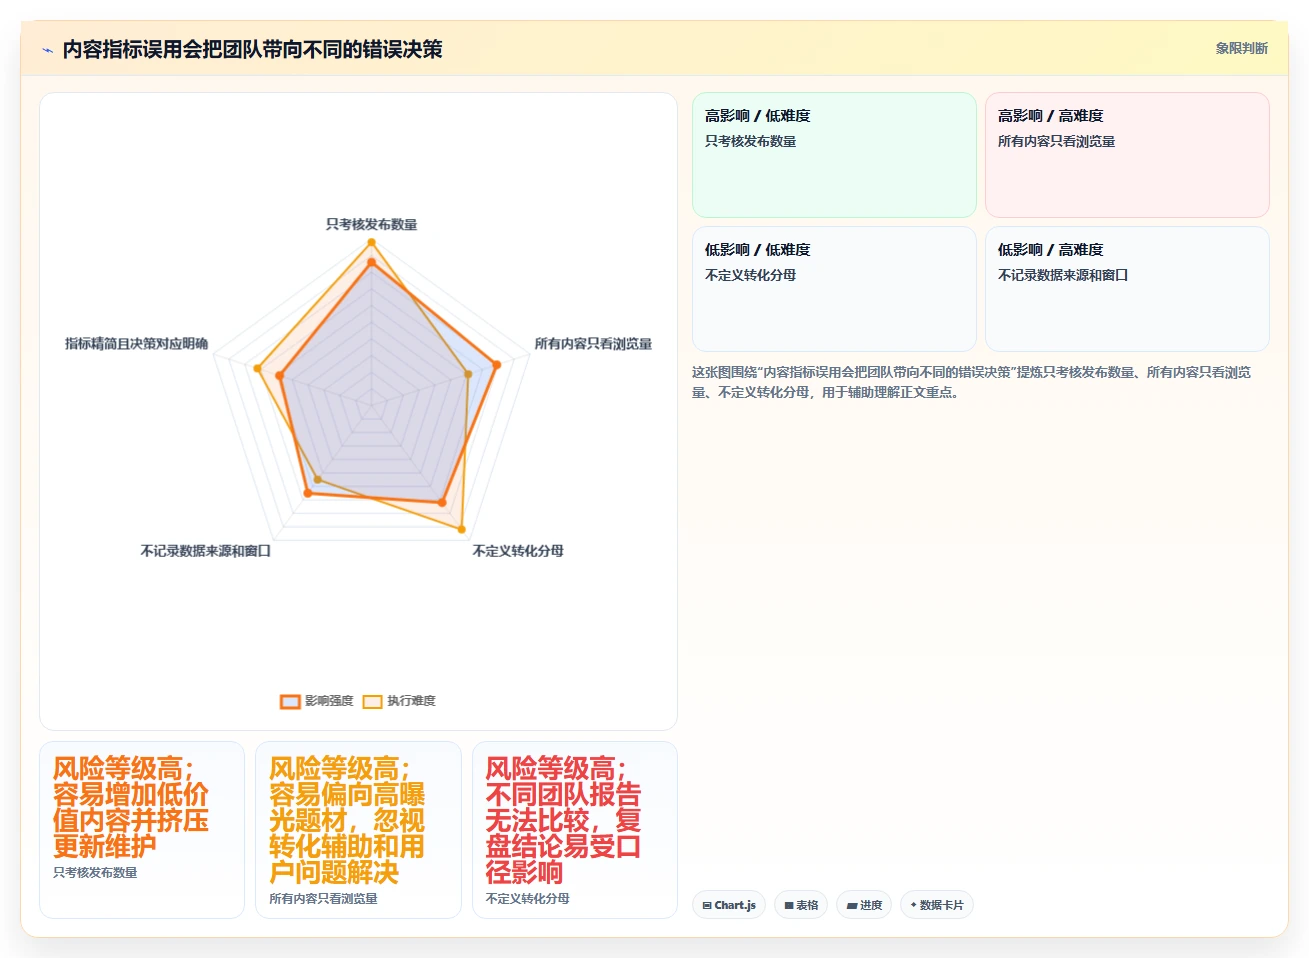This screenshot has width=1309, height=958.
Task: Click 不记录数据来源和窗口 text in quadrant card
Action: pos(1063,275)
